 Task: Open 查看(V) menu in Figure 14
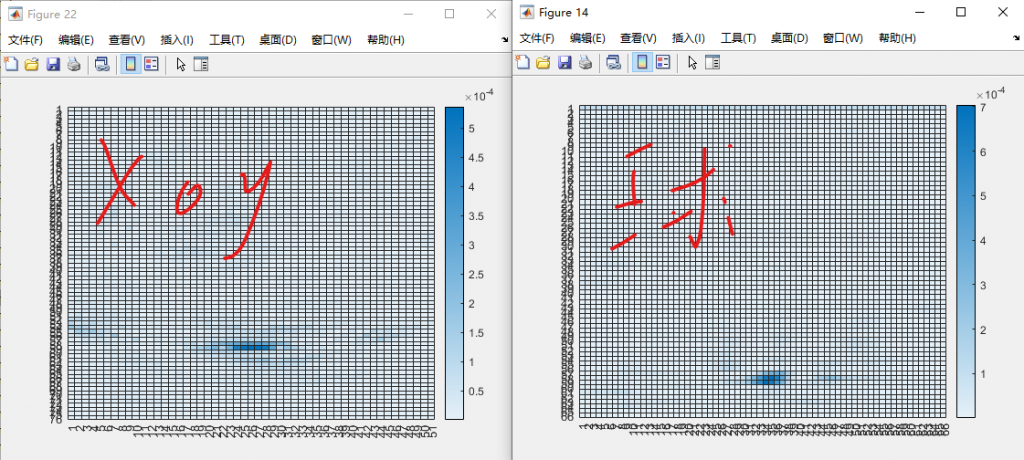[x=637, y=38]
